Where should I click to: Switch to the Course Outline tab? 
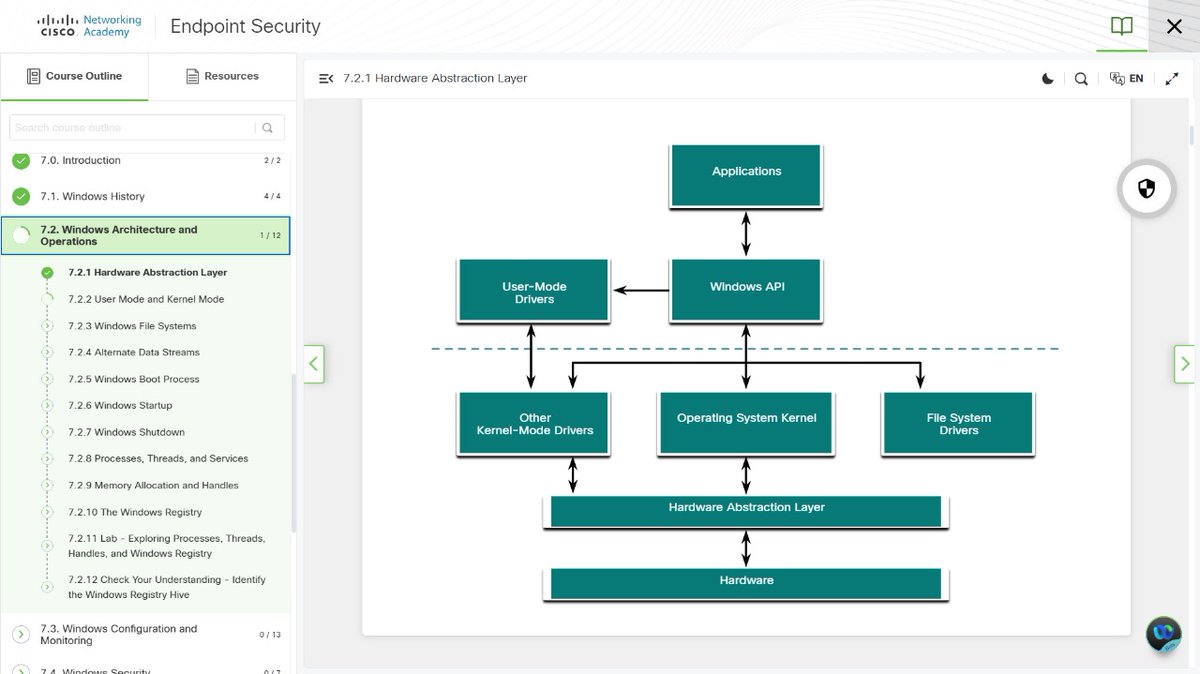point(74,76)
